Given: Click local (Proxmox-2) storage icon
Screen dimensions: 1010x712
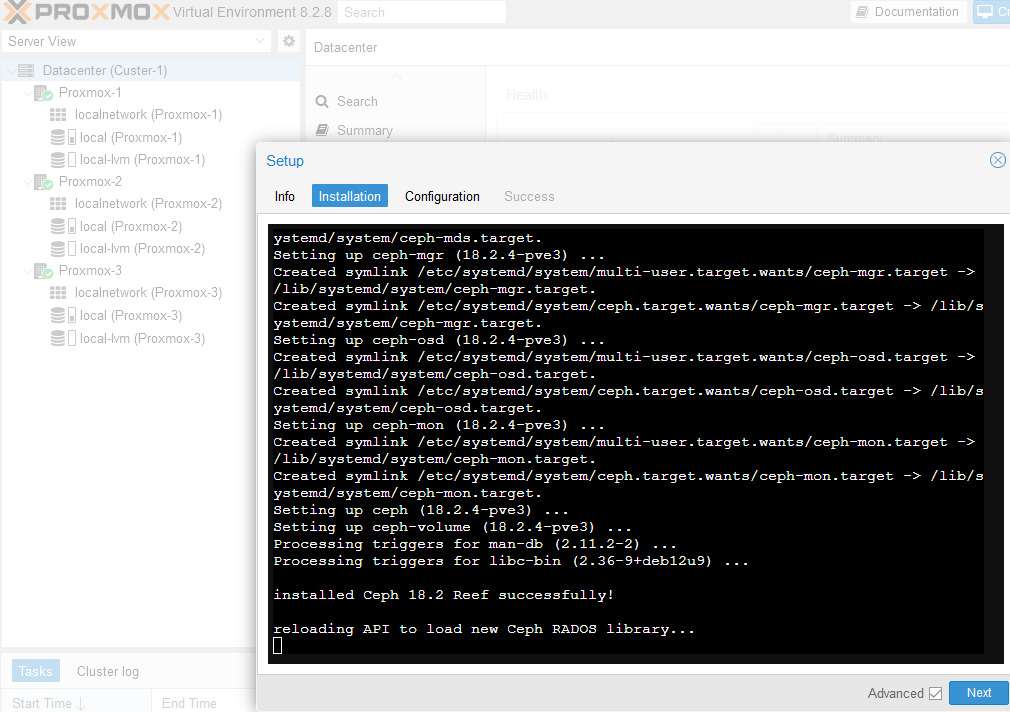Looking at the screenshot, I should pos(63,226).
